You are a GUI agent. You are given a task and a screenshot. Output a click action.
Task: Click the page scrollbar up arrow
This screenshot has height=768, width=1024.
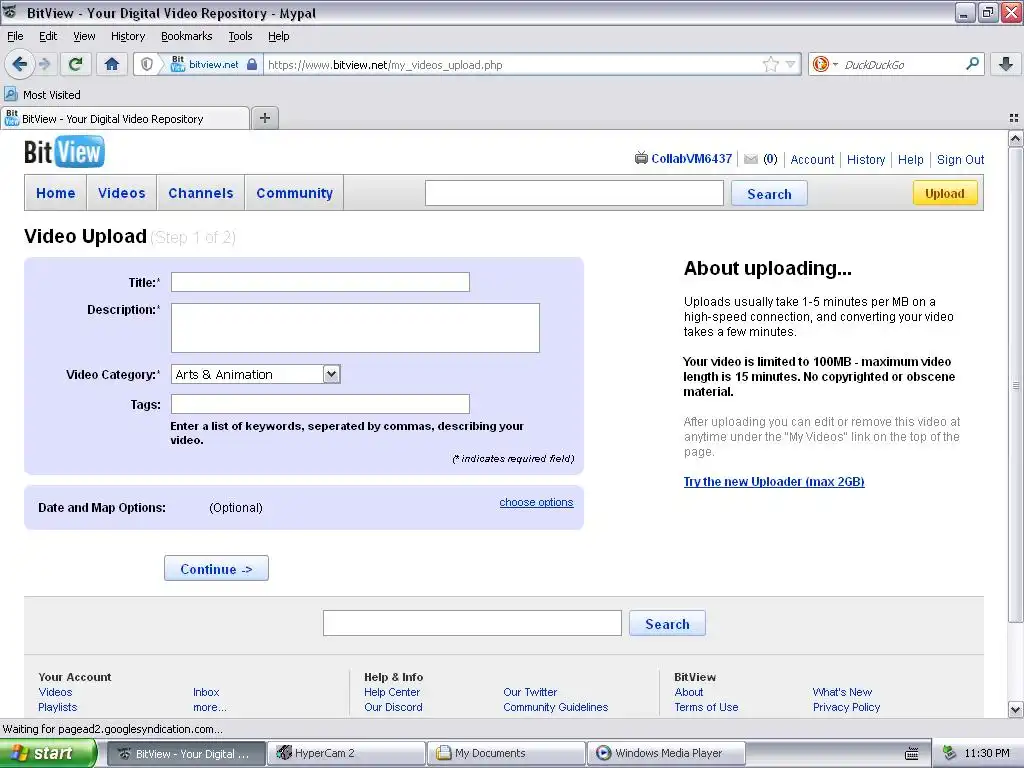pyautogui.click(x=1016, y=138)
